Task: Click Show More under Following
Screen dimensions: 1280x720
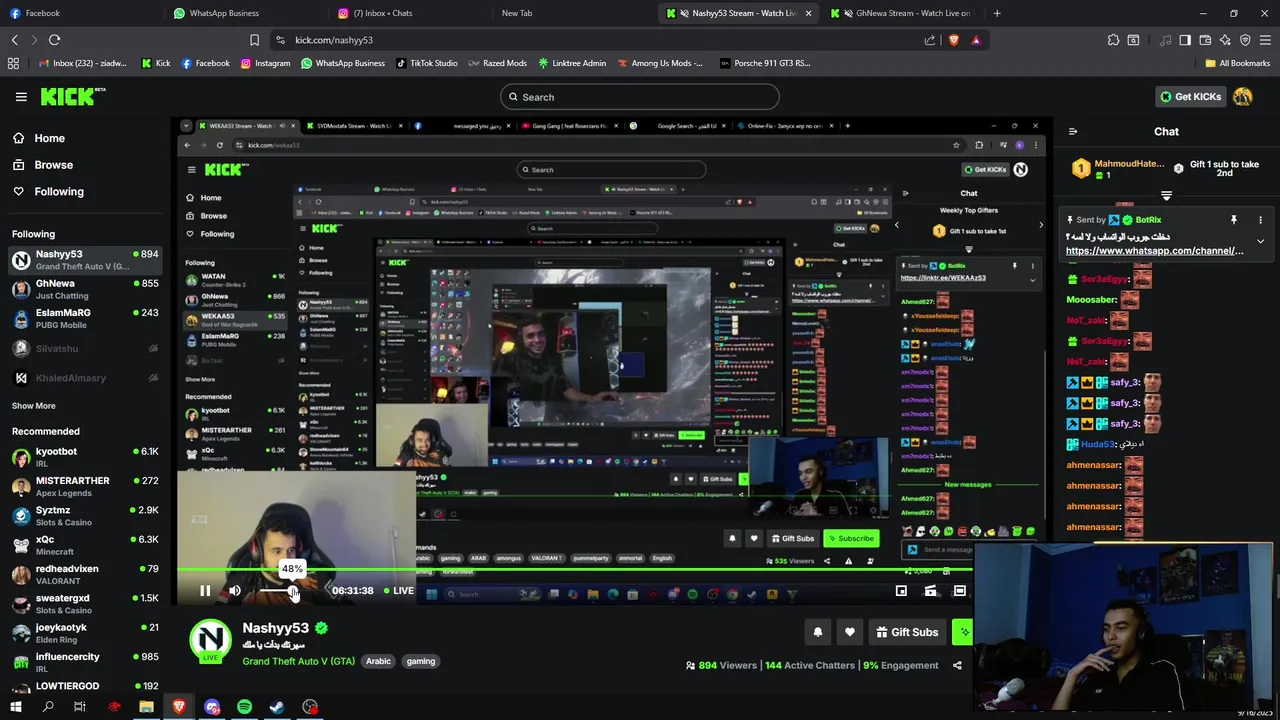Action: (34, 406)
